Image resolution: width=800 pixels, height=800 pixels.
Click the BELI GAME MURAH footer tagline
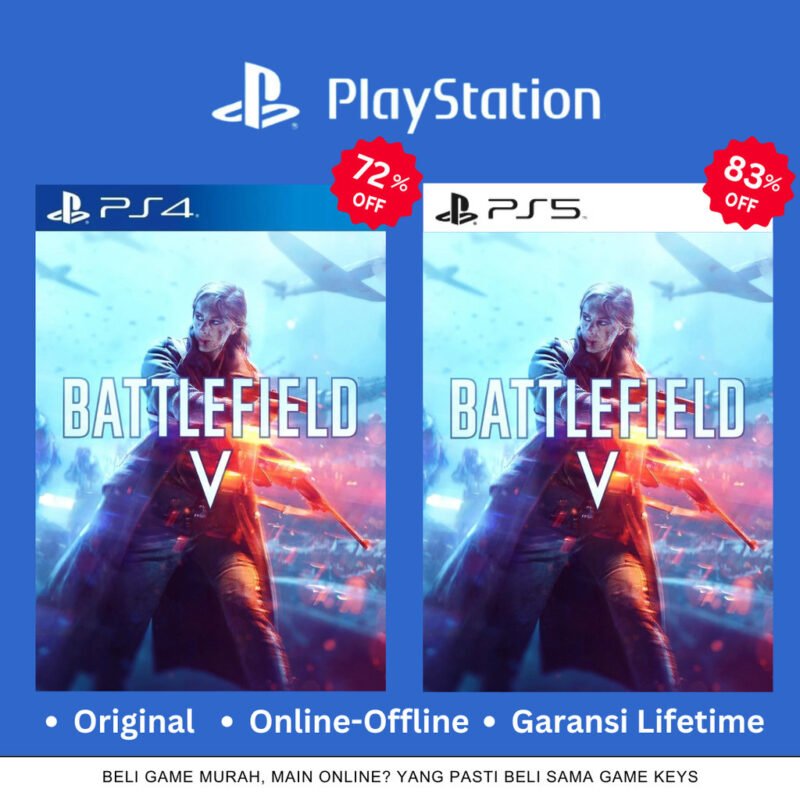pos(400,777)
